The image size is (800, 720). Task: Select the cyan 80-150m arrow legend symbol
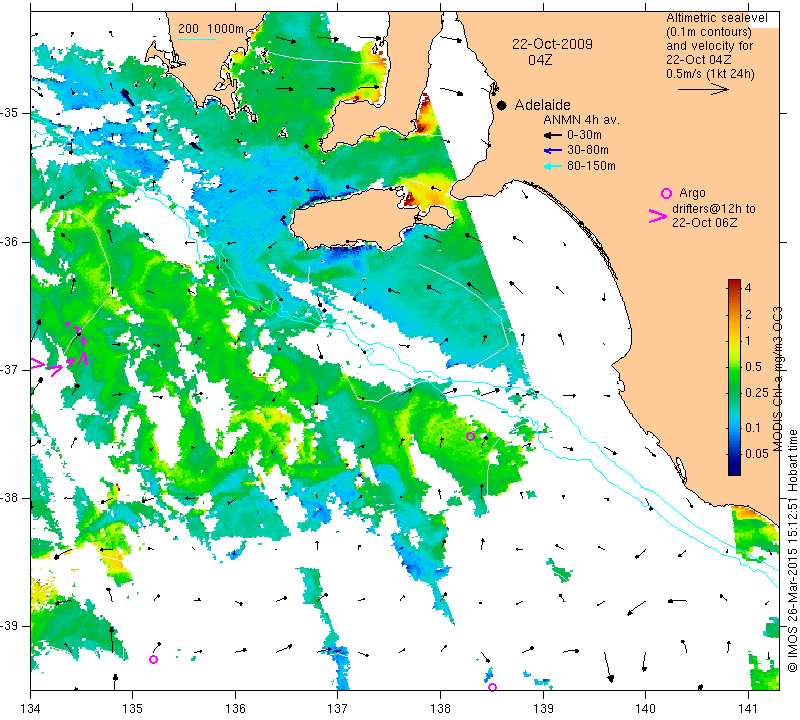point(553,166)
